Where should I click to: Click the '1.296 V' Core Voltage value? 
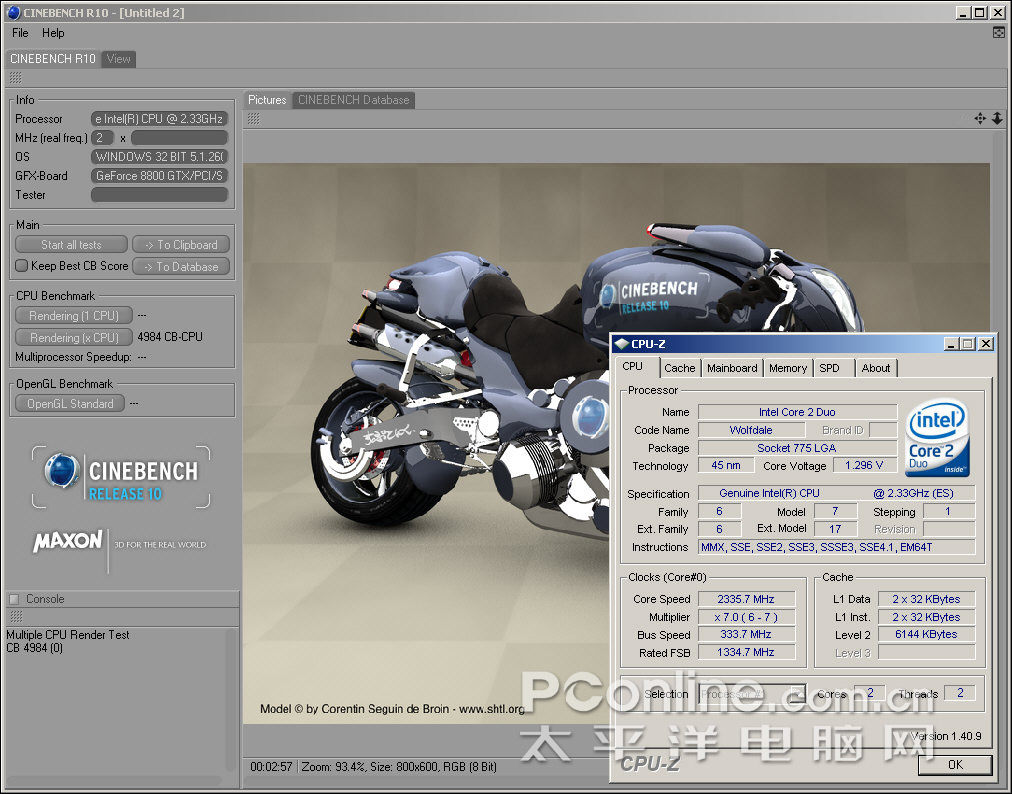864,465
